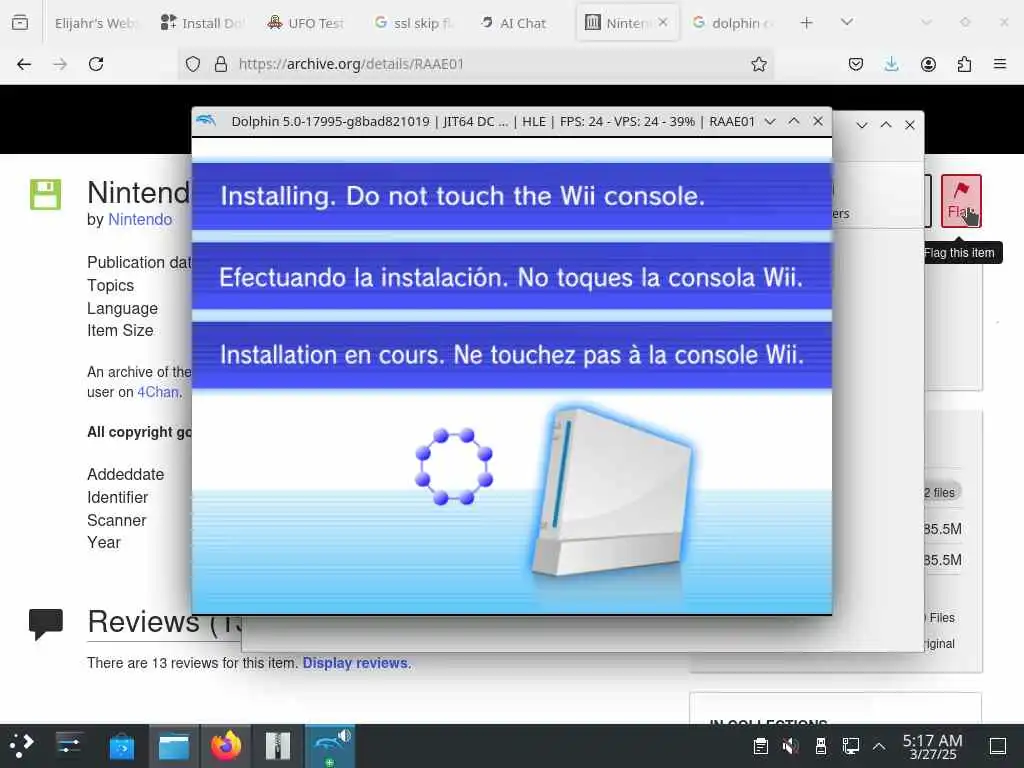Screen dimensions: 1024x768
Task: Switch to dolphin Google search tab
Action: (x=734, y=23)
